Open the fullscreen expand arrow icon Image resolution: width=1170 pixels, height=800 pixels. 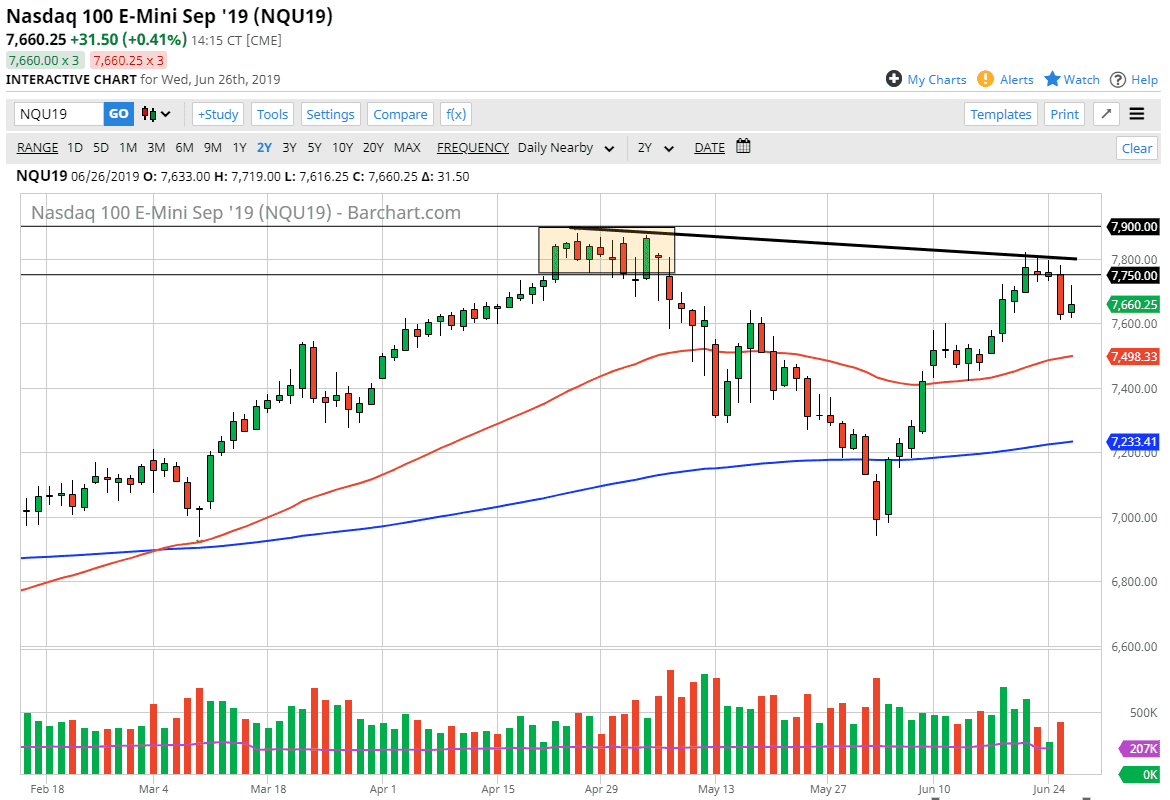1105,114
